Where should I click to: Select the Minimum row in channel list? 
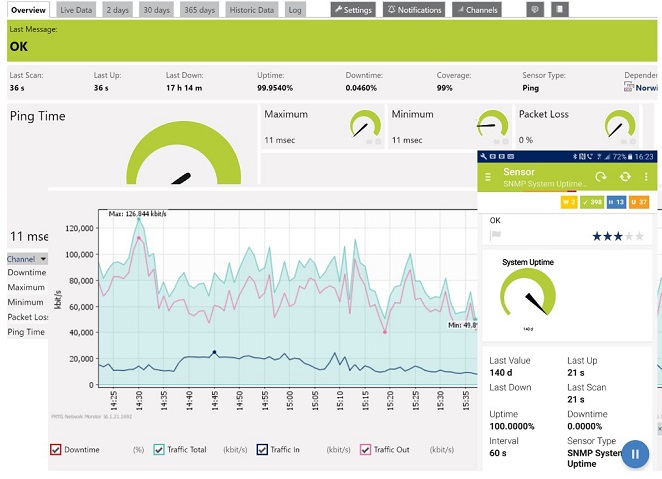tap(25, 302)
